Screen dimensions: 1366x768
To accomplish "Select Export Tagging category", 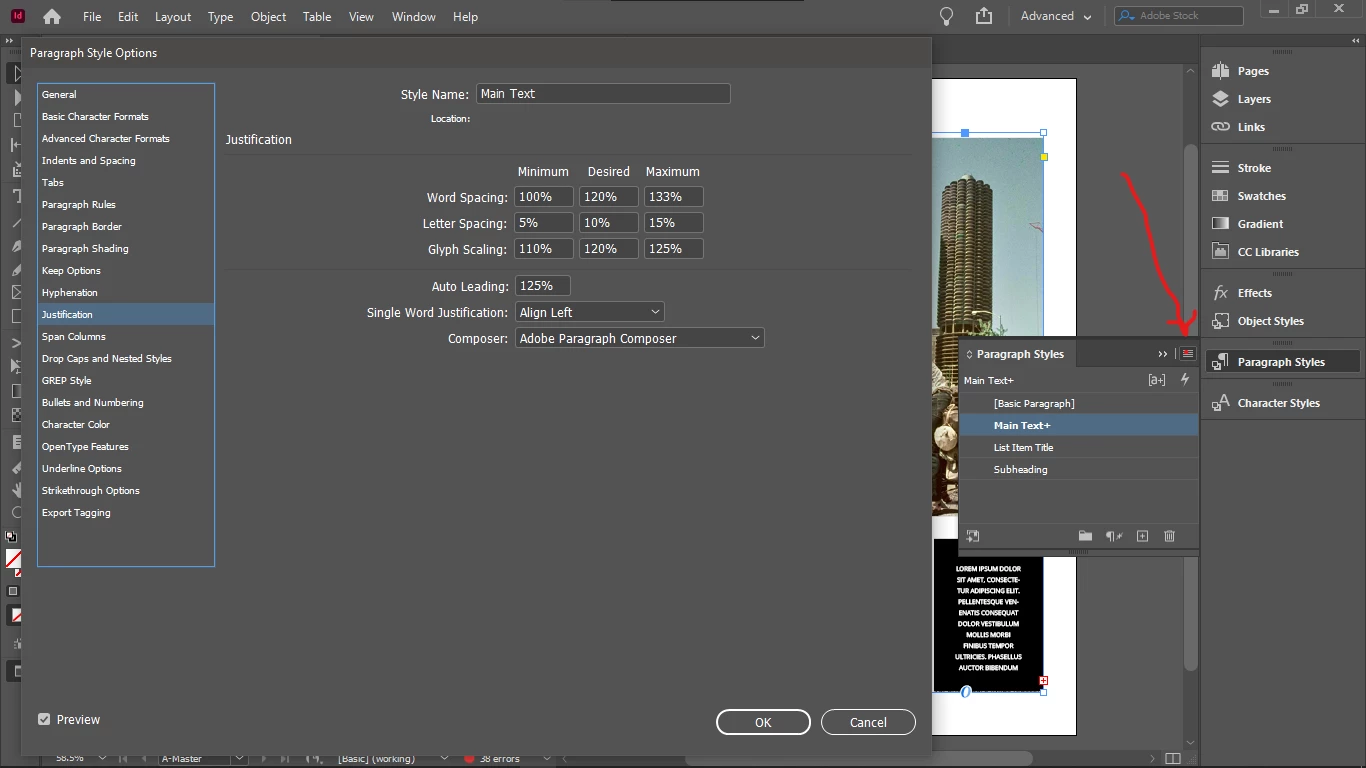I will point(126,512).
